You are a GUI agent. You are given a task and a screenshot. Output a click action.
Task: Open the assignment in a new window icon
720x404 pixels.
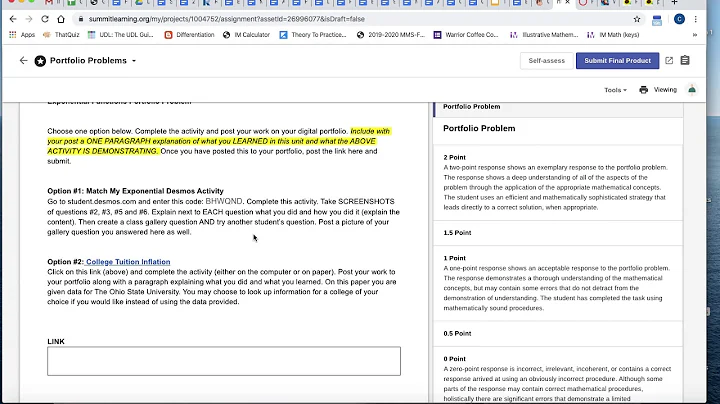[x=669, y=61]
